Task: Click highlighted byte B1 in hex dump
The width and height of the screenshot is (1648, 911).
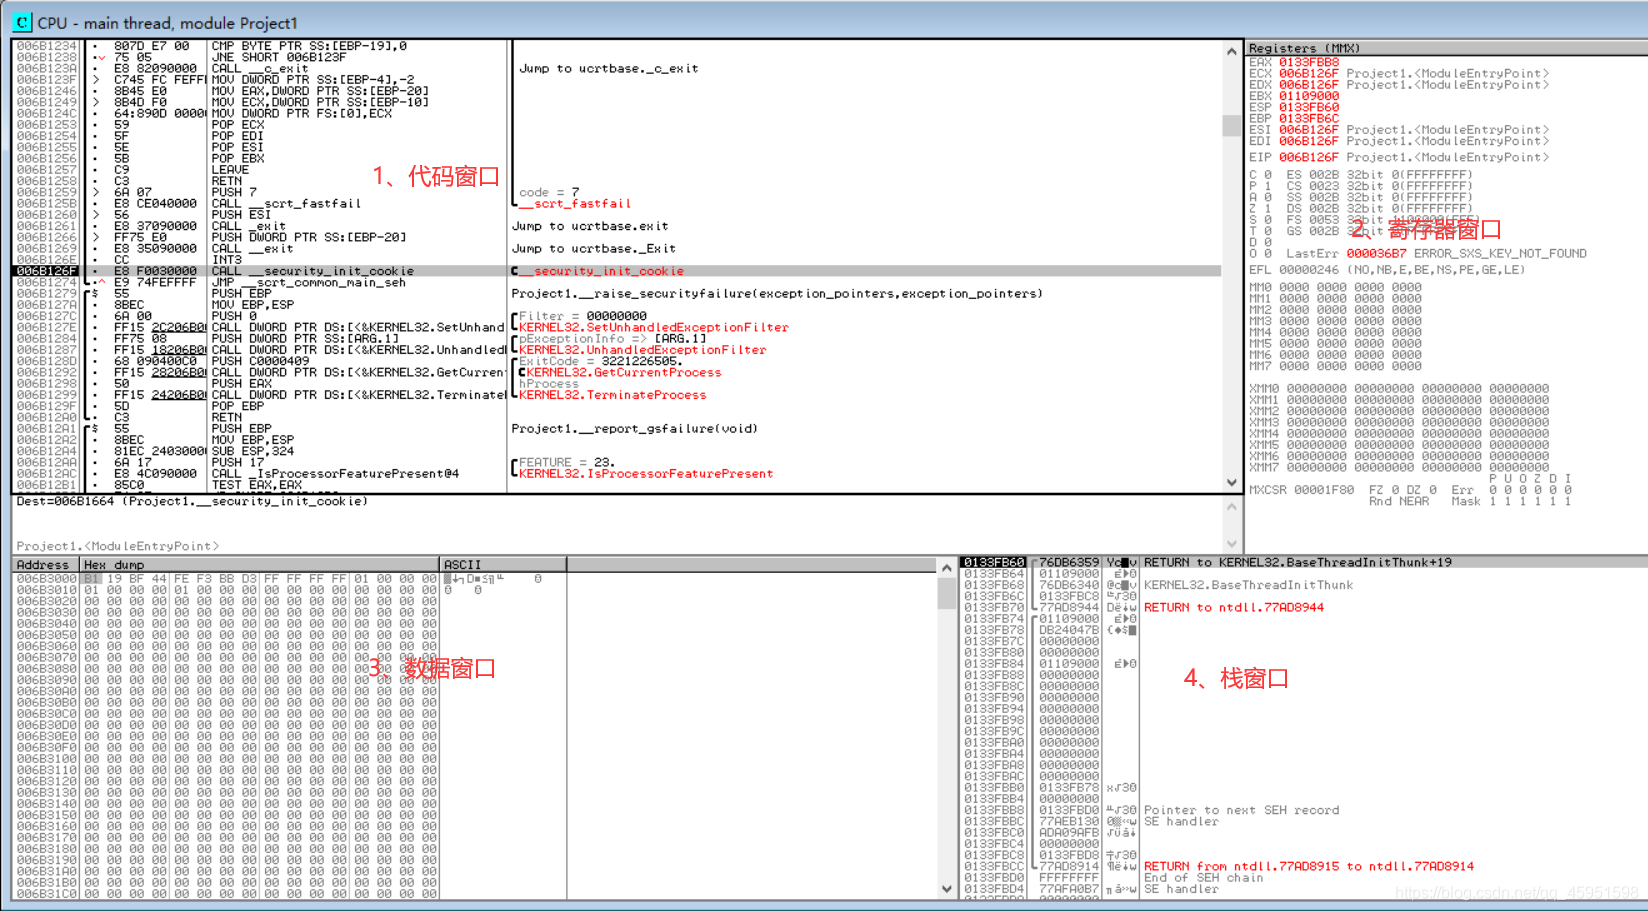Action: (91, 579)
